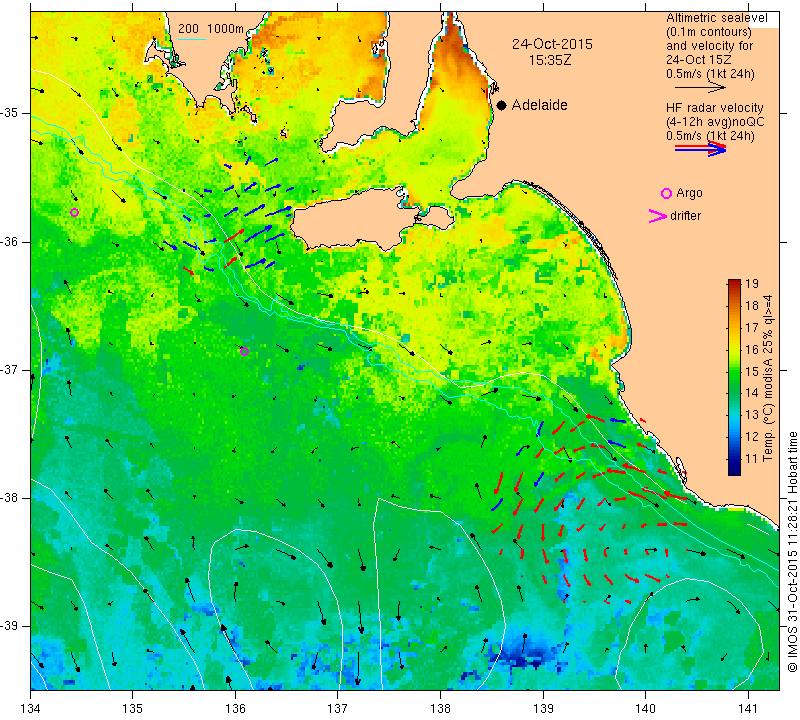This screenshot has height=720, width=800.
Task: Click the time text 15:35Z
Action: click(x=549, y=60)
